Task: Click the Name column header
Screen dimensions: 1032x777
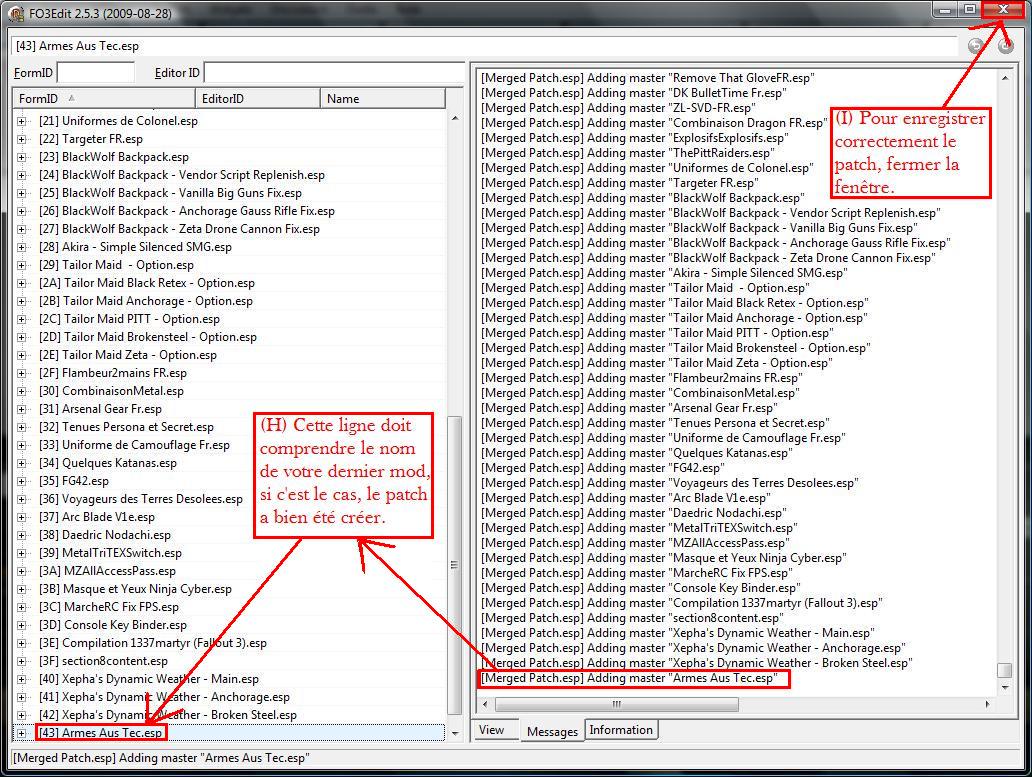Action: [382, 98]
